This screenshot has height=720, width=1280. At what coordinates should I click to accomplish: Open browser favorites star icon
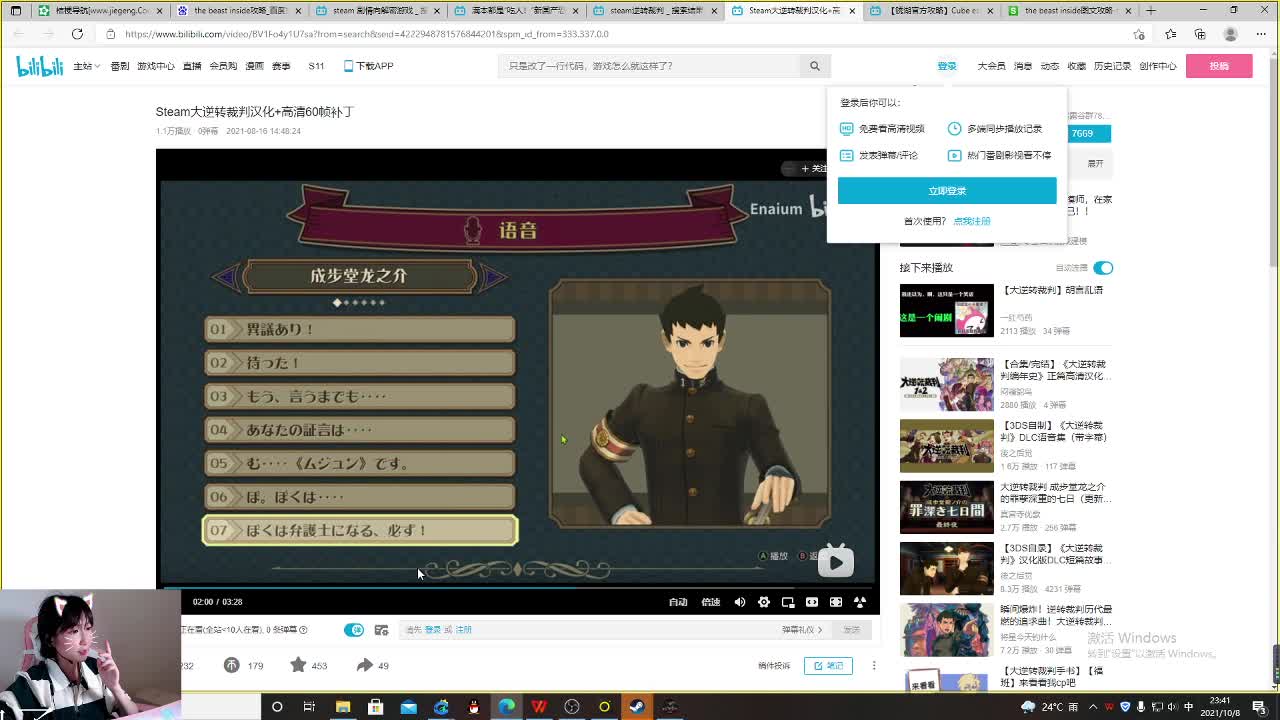coord(1170,34)
